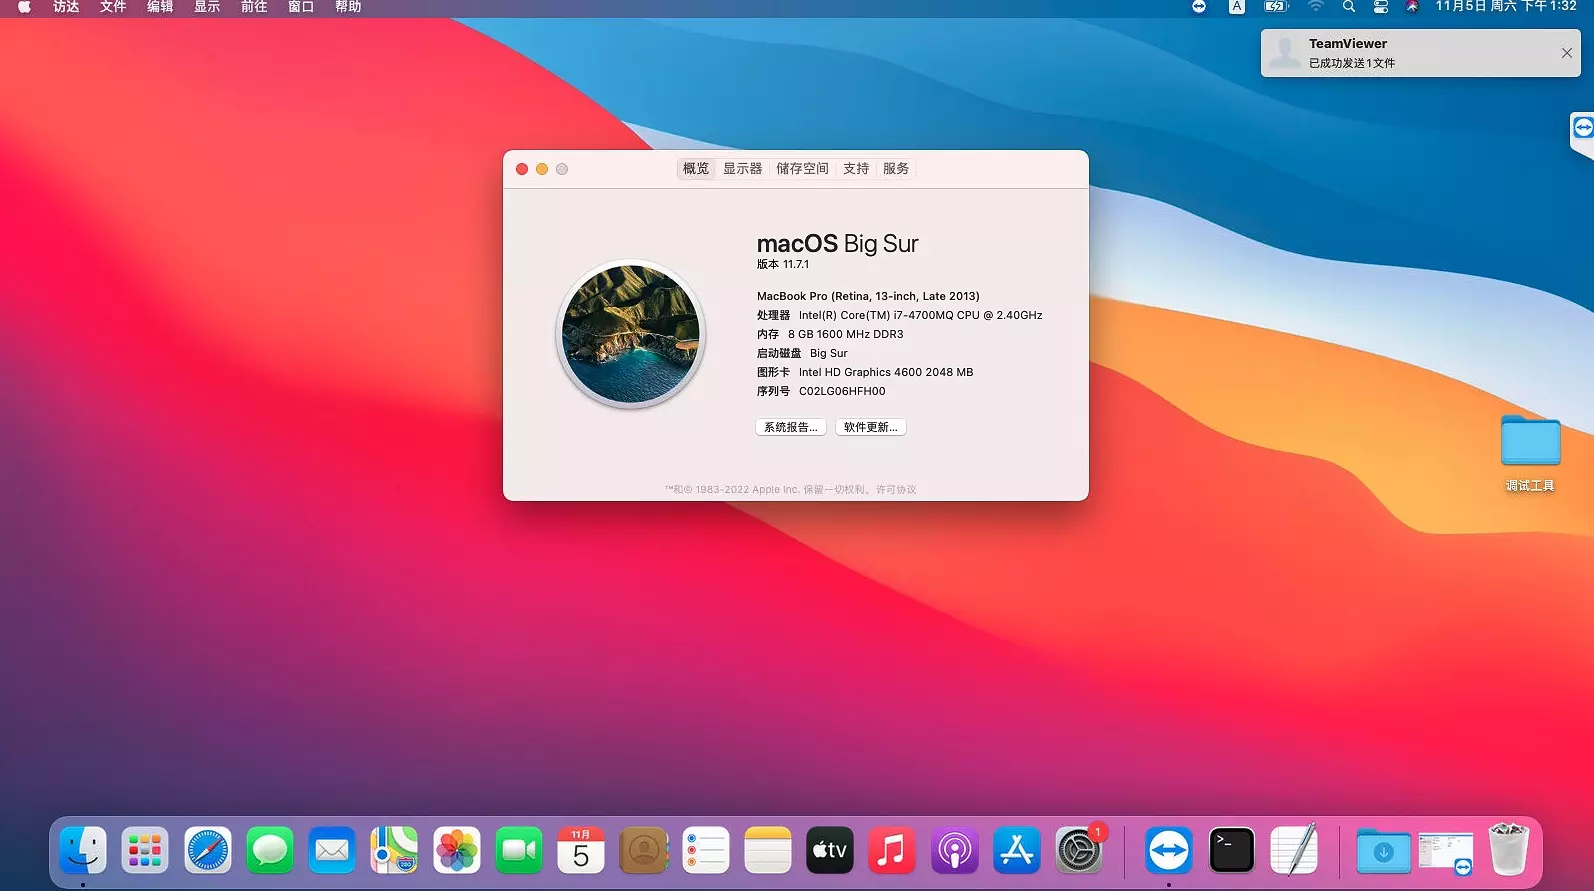The height and width of the screenshot is (891, 1594).
Task: Open Wi-Fi menu bar icon
Action: pos(1316,7)
